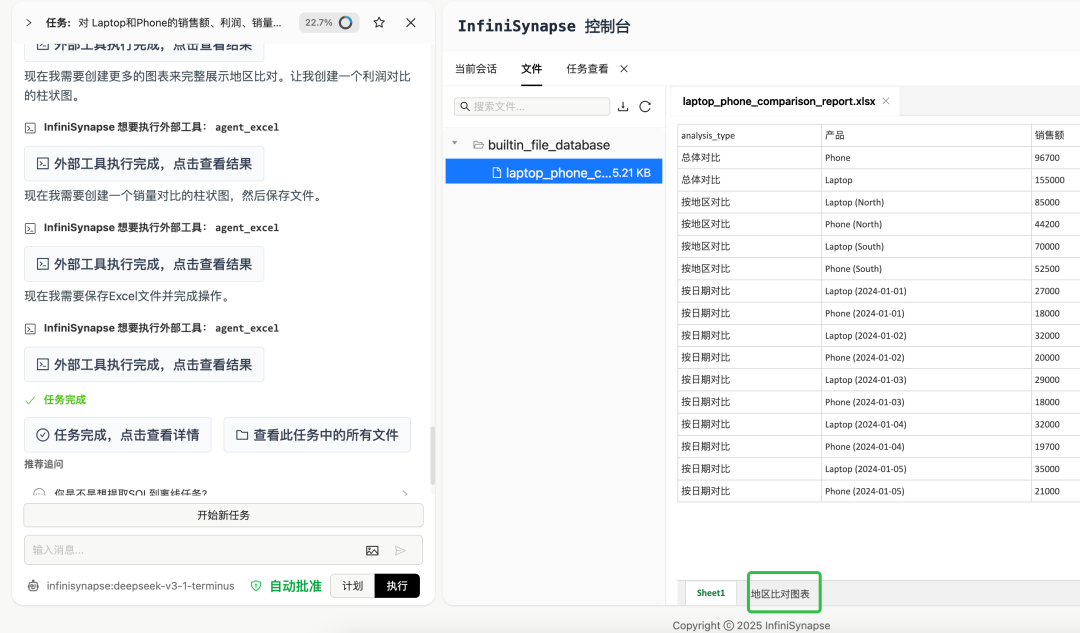This screenshot has height=633, width=1080.
Task: Open 任务完成，点击查看详情
Action: pyautogui.click(x=118, y=435)
